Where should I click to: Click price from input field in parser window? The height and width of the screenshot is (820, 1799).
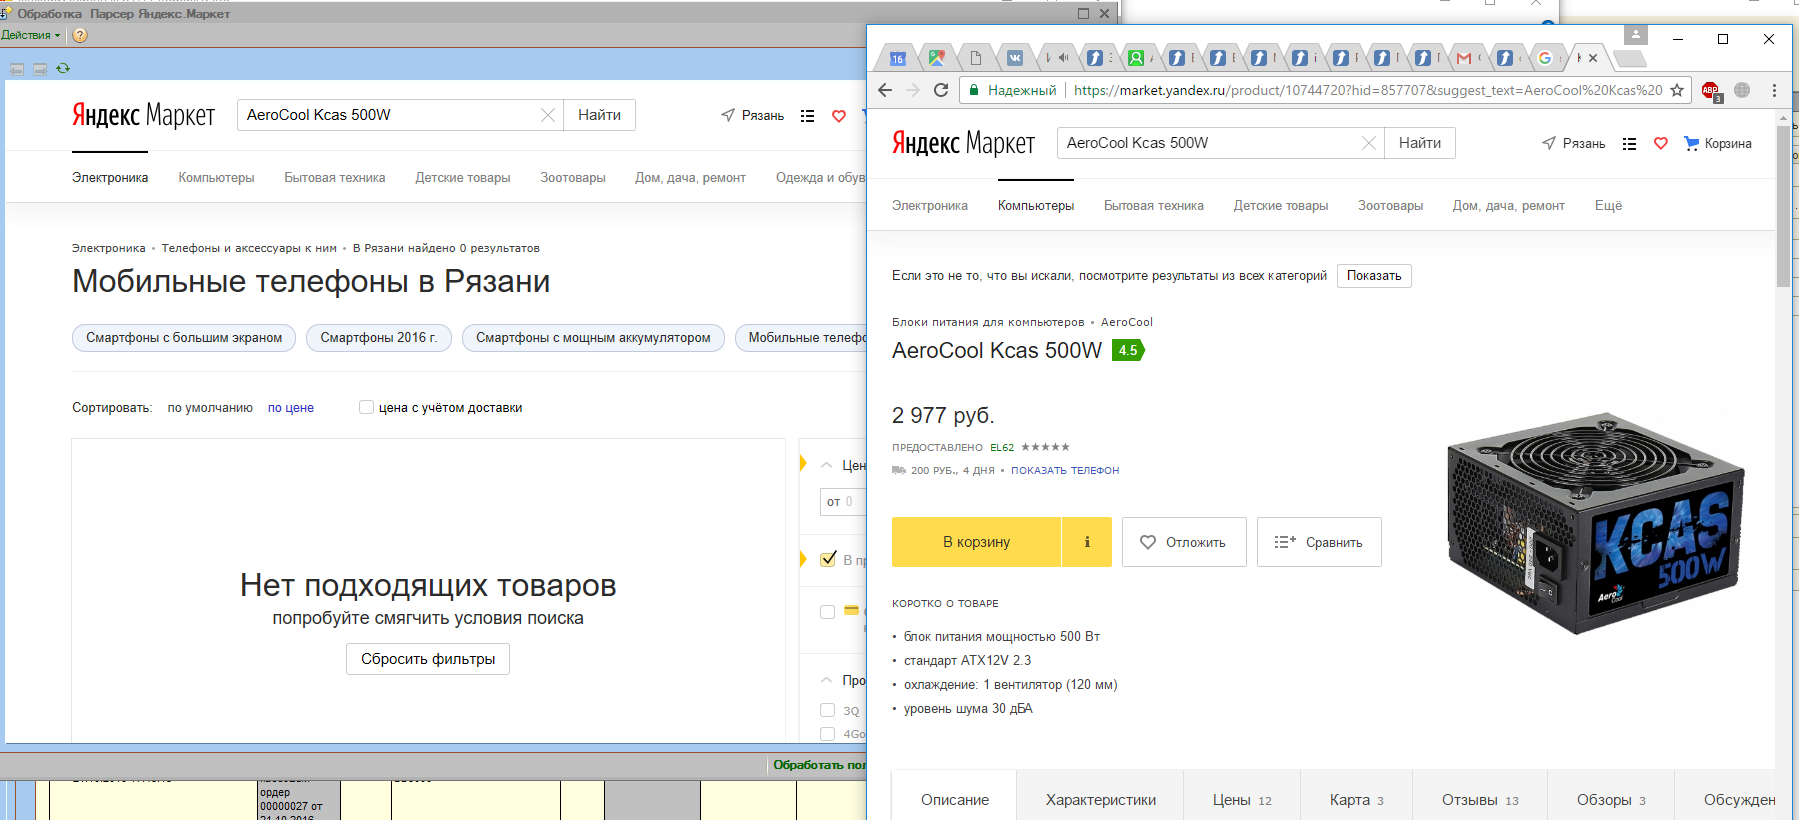(x=843, y=501)
